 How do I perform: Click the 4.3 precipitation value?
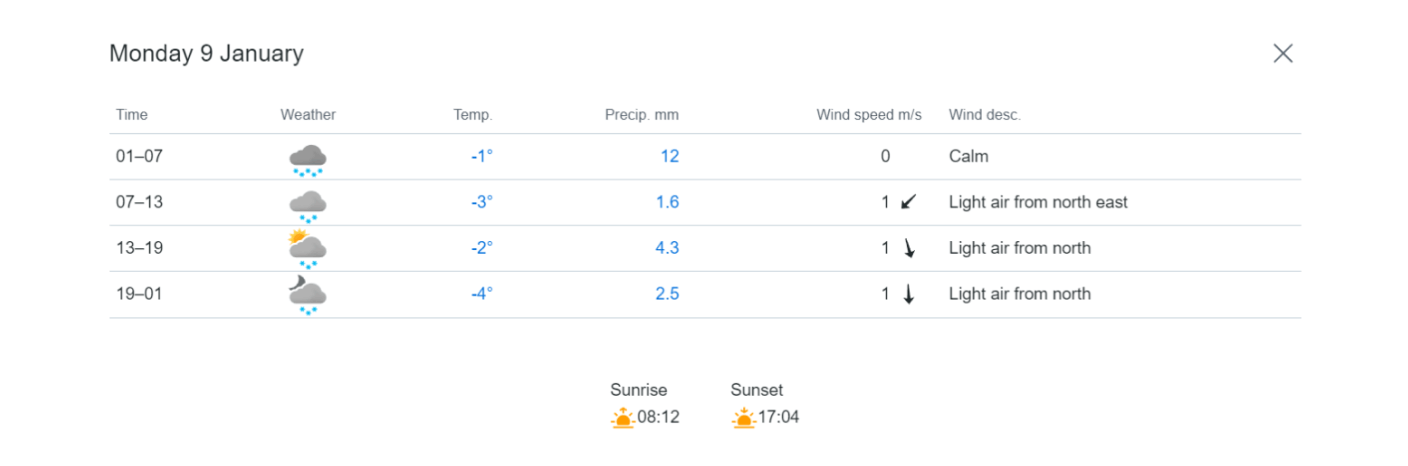tap(667, 248)
